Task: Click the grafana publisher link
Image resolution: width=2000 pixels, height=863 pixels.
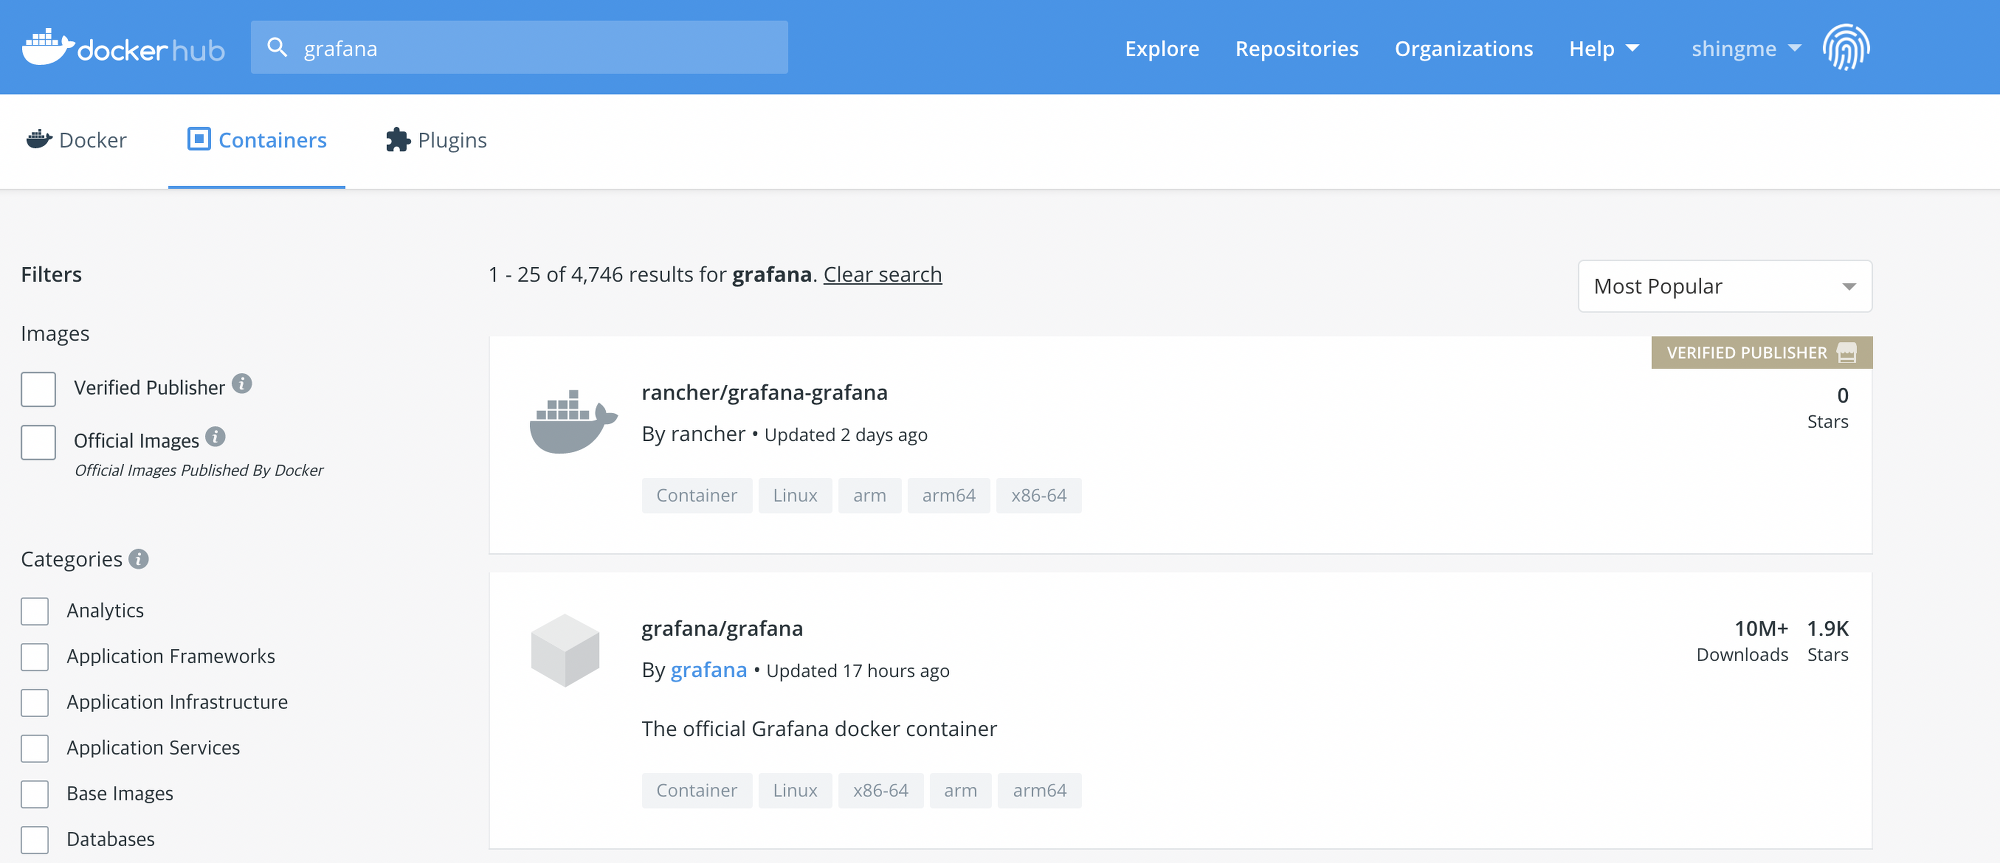Action: pos(709,670)
